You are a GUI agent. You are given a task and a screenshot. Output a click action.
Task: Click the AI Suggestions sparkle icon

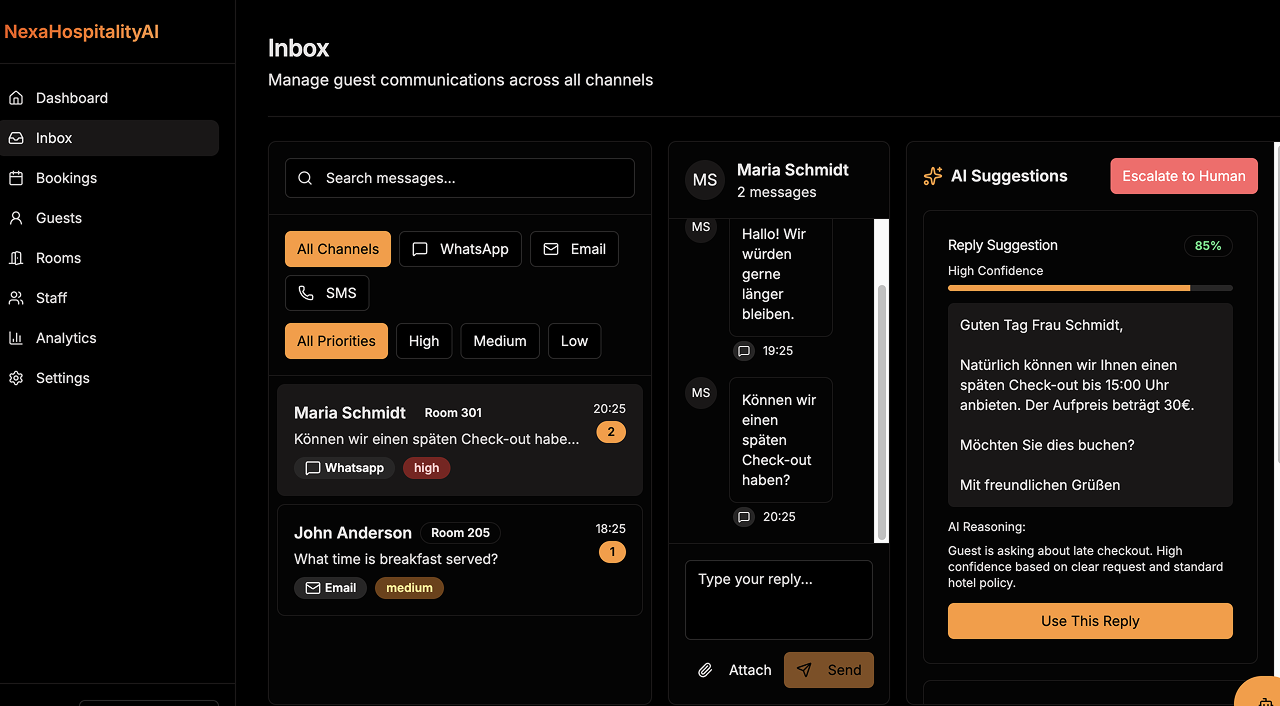[x=932, y=175]
